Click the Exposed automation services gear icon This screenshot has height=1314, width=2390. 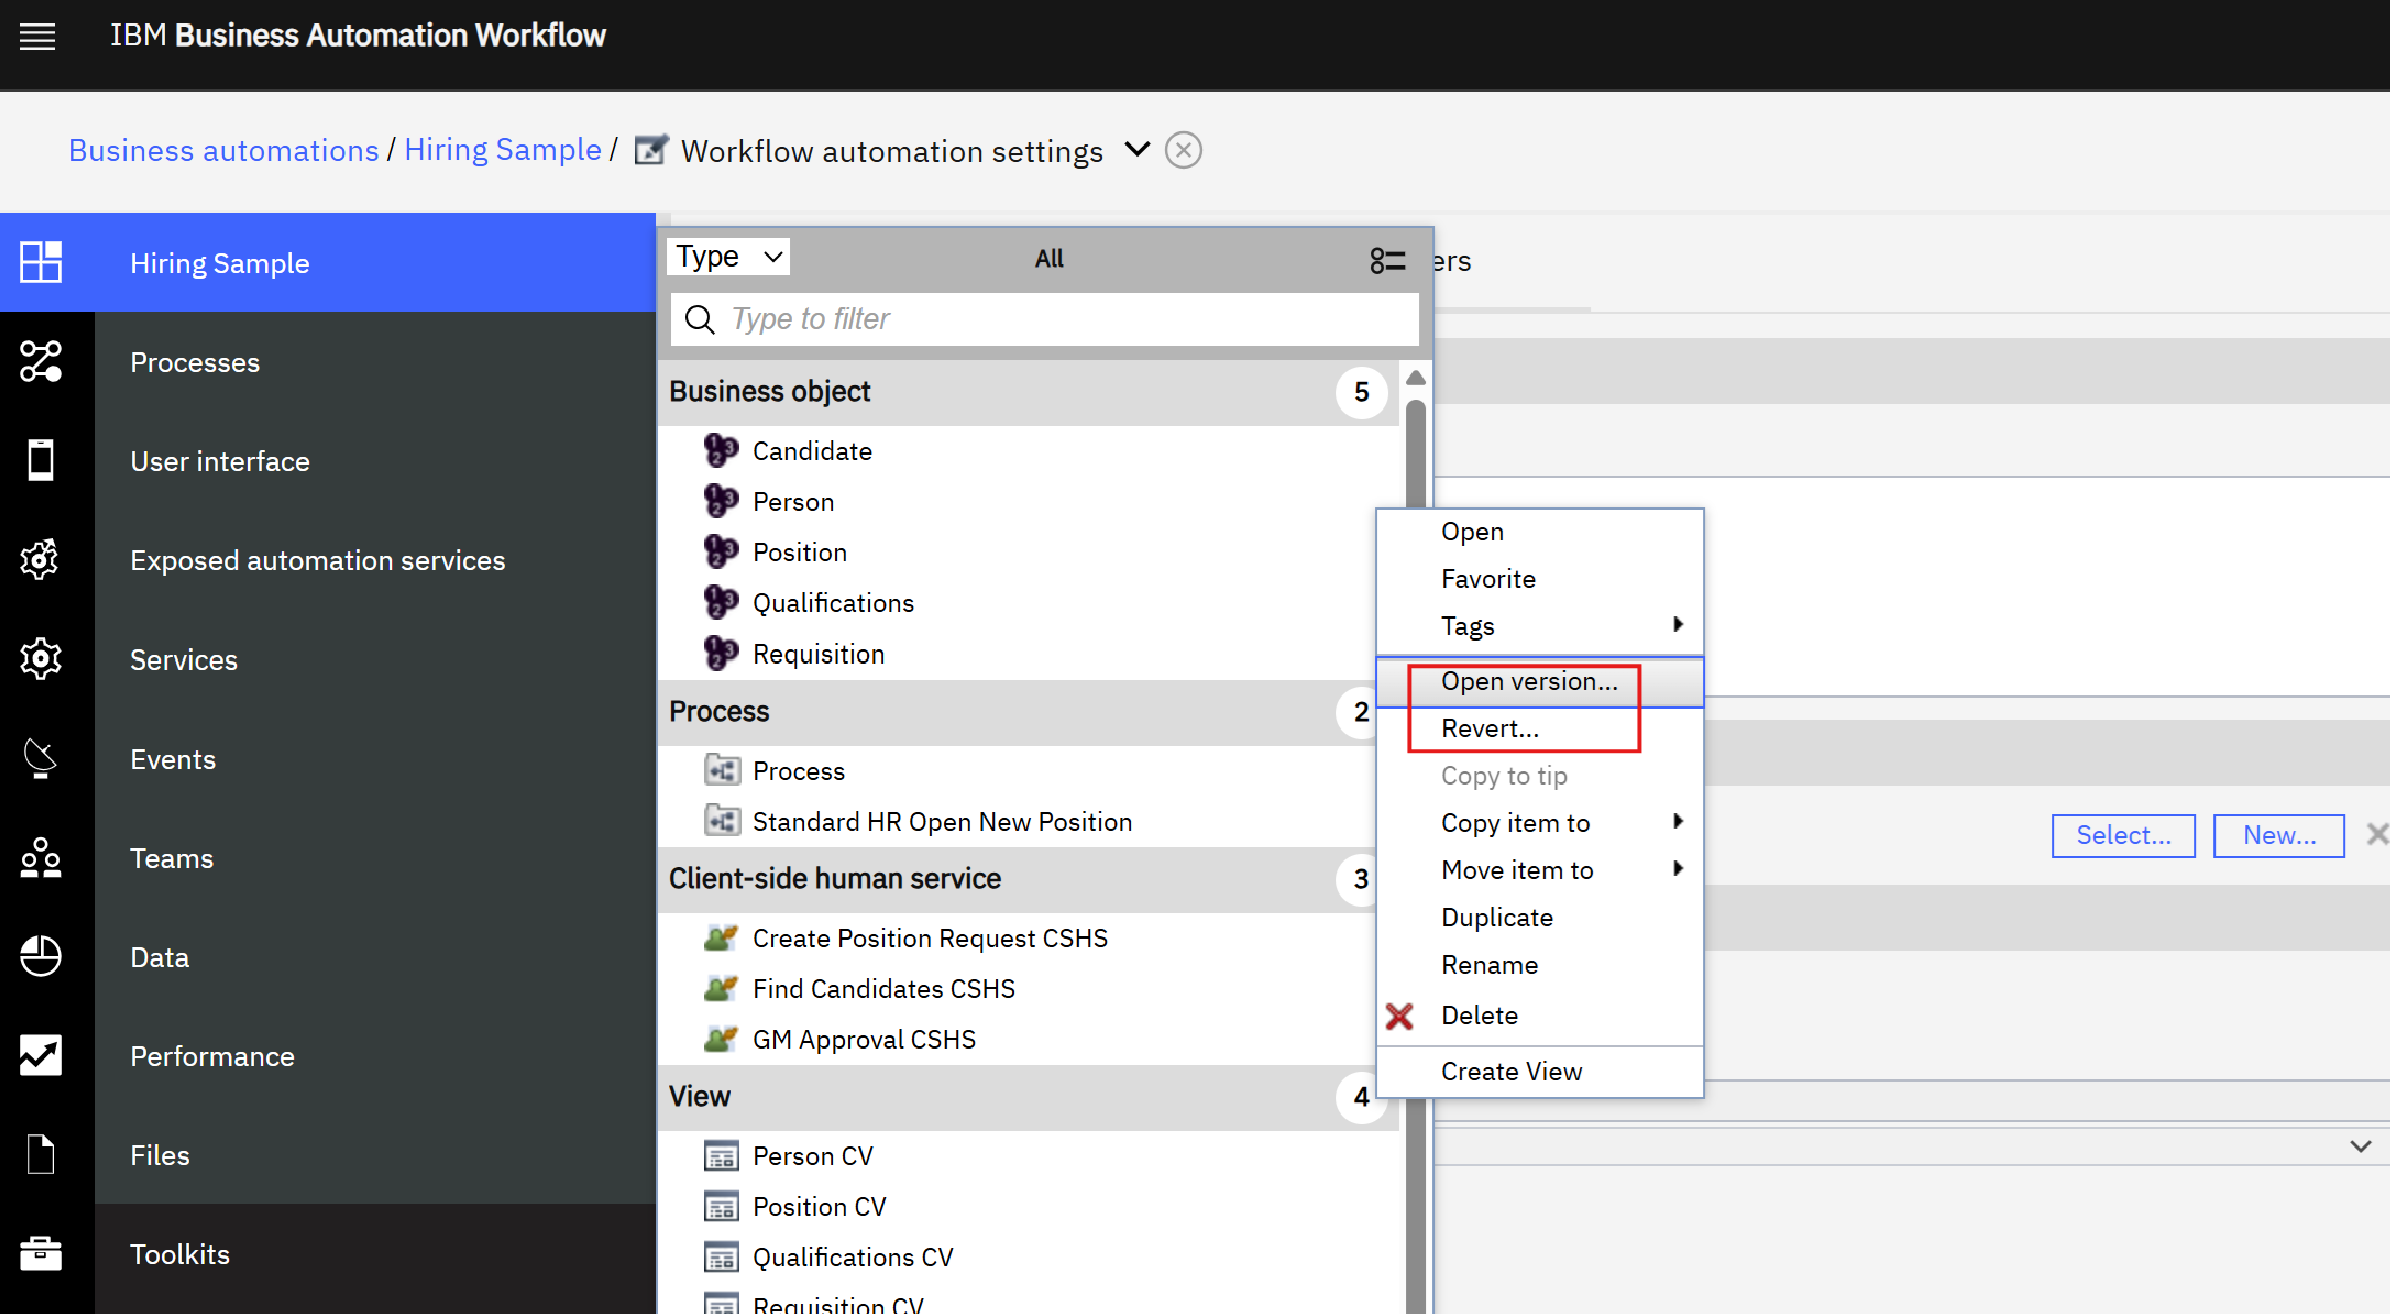click(x=40, y=559)
